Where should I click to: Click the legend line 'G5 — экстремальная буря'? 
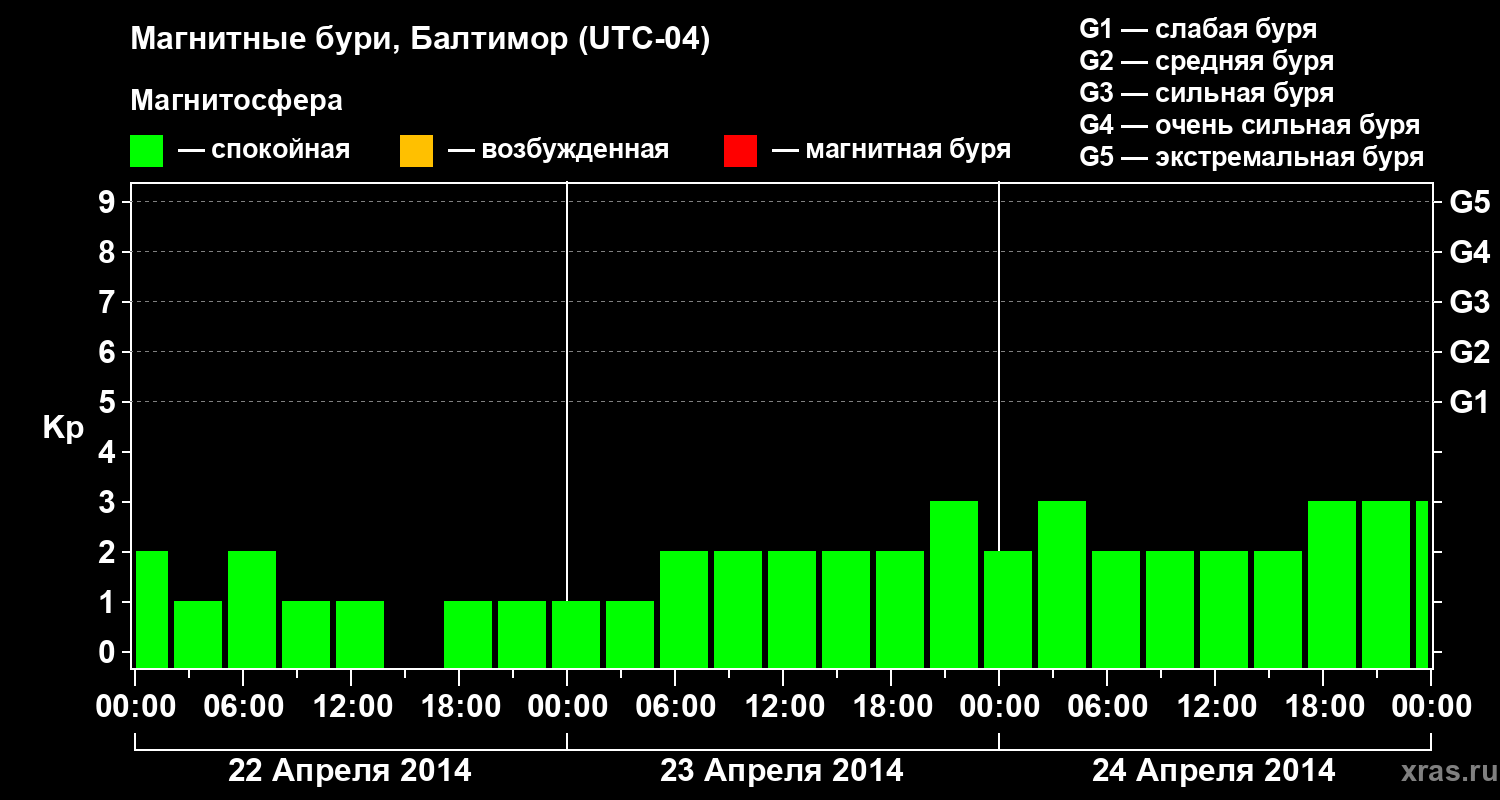pyautogui.click(x=1252, y=157)
